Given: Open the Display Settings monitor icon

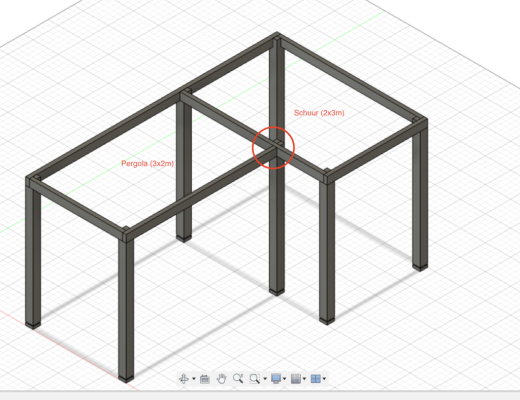Looking at the screenshot, I should tap(276, 379).
